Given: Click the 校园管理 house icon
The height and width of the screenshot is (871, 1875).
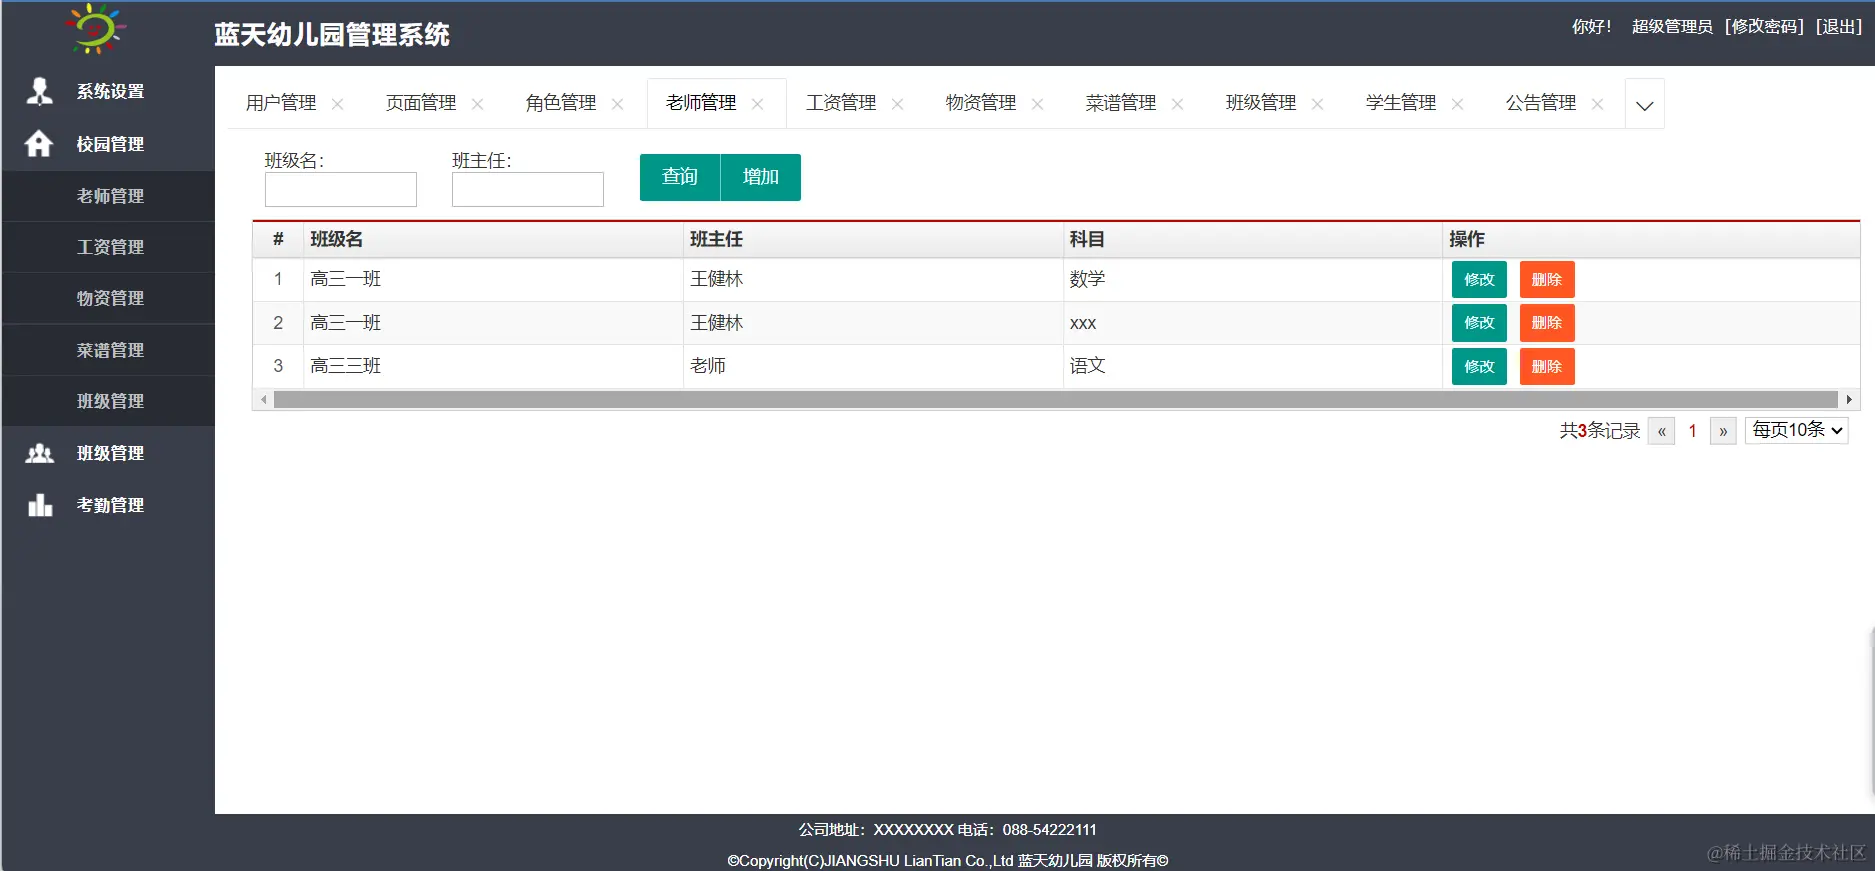Looking at the screenshot, I should [x=39, y=144].
